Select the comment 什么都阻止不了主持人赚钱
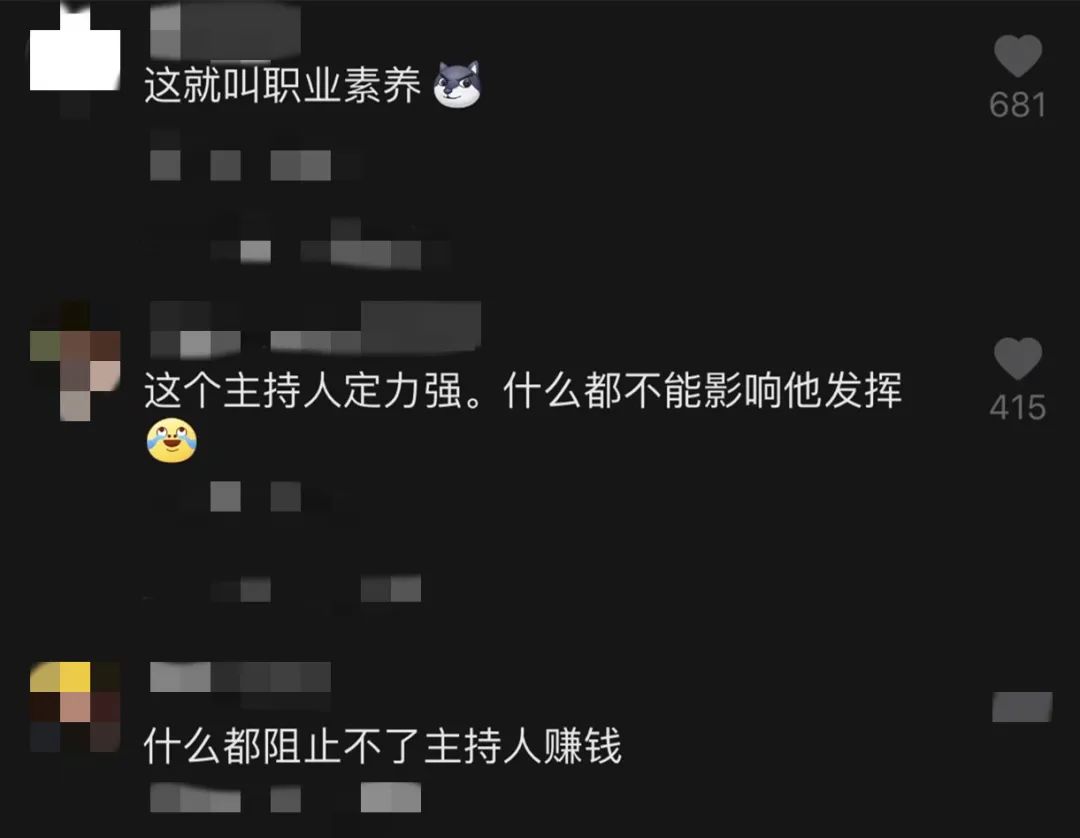Image resolution: width=1080 pixels, height=838 pixels. tap(382, 746)
